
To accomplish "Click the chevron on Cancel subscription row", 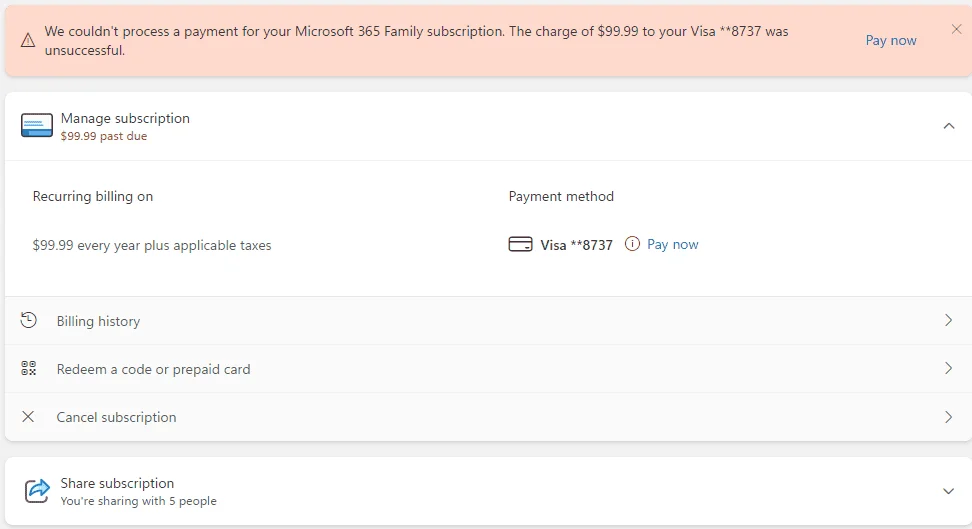I will pos(948,417).
